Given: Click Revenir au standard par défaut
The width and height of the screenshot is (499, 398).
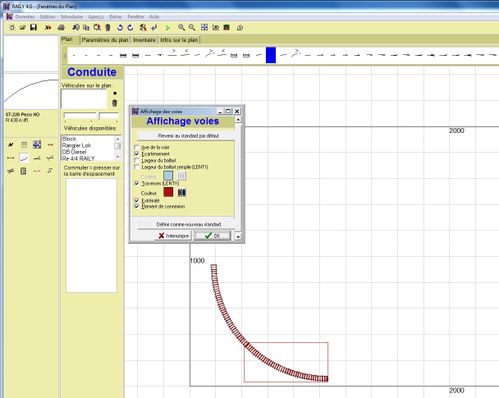Looking at the screenshot, I should coord(188,136).
